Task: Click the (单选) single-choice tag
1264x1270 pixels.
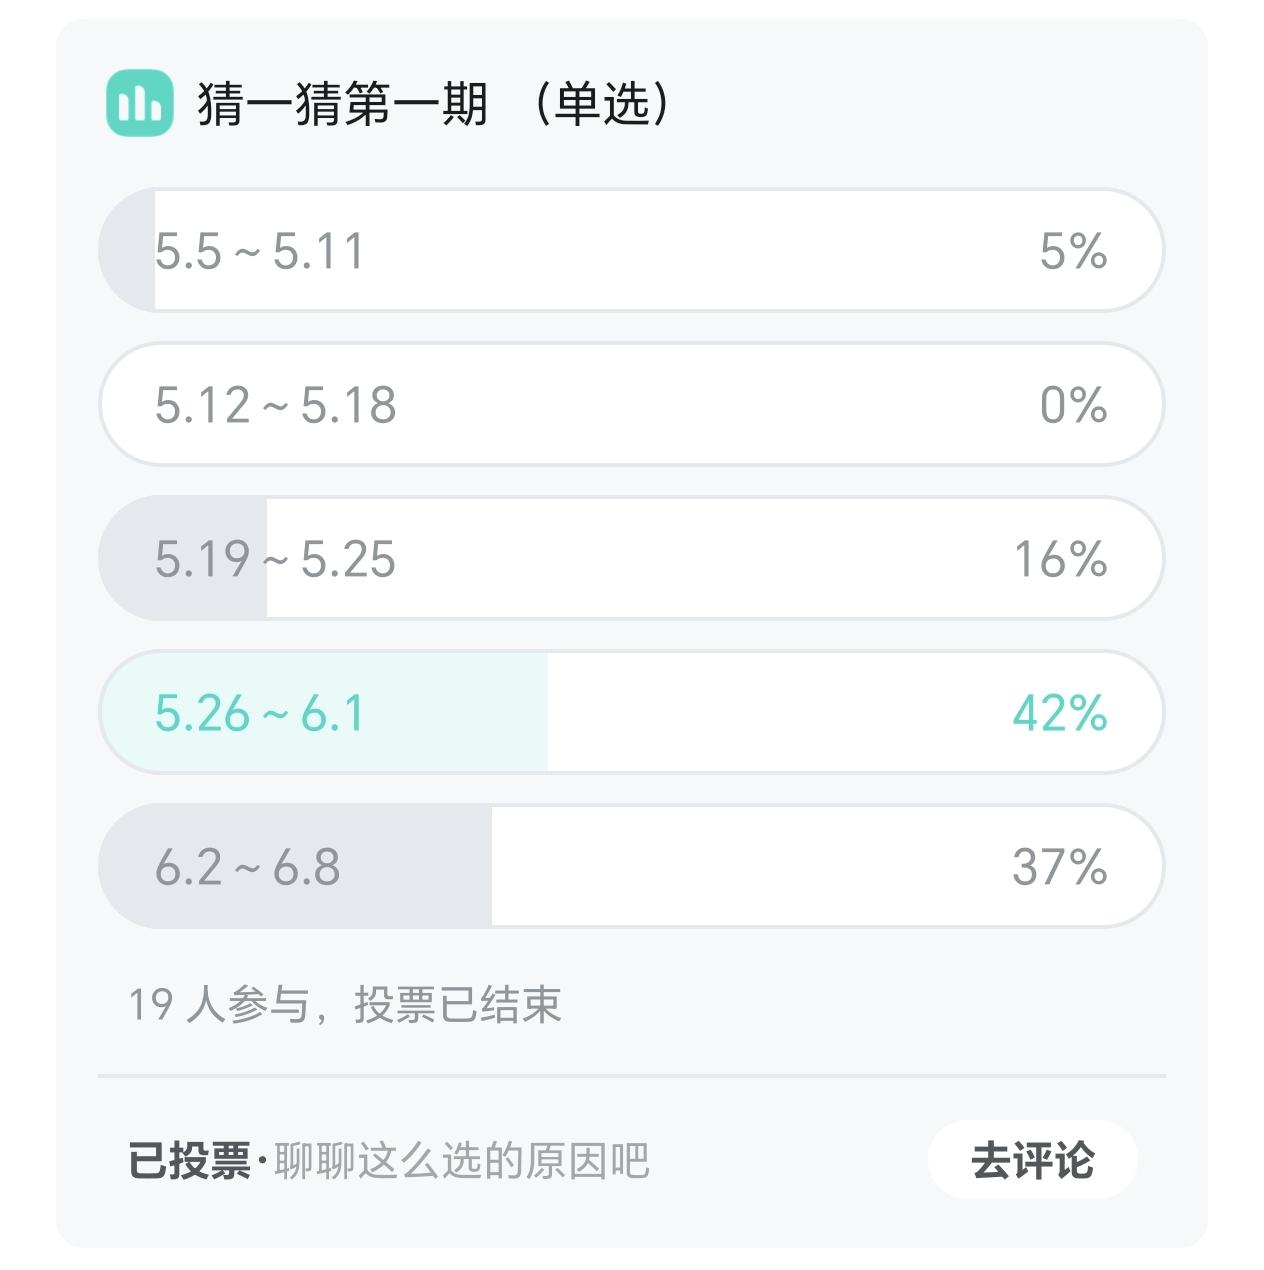Action: coord(602,104)
